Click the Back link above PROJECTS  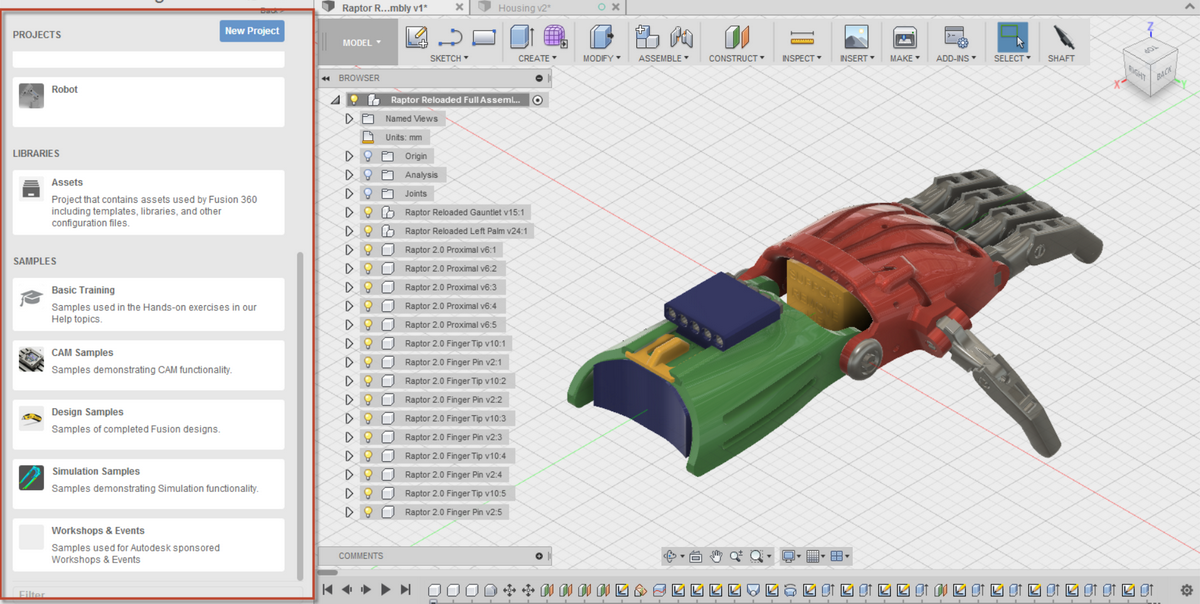(x=270, y=9)
